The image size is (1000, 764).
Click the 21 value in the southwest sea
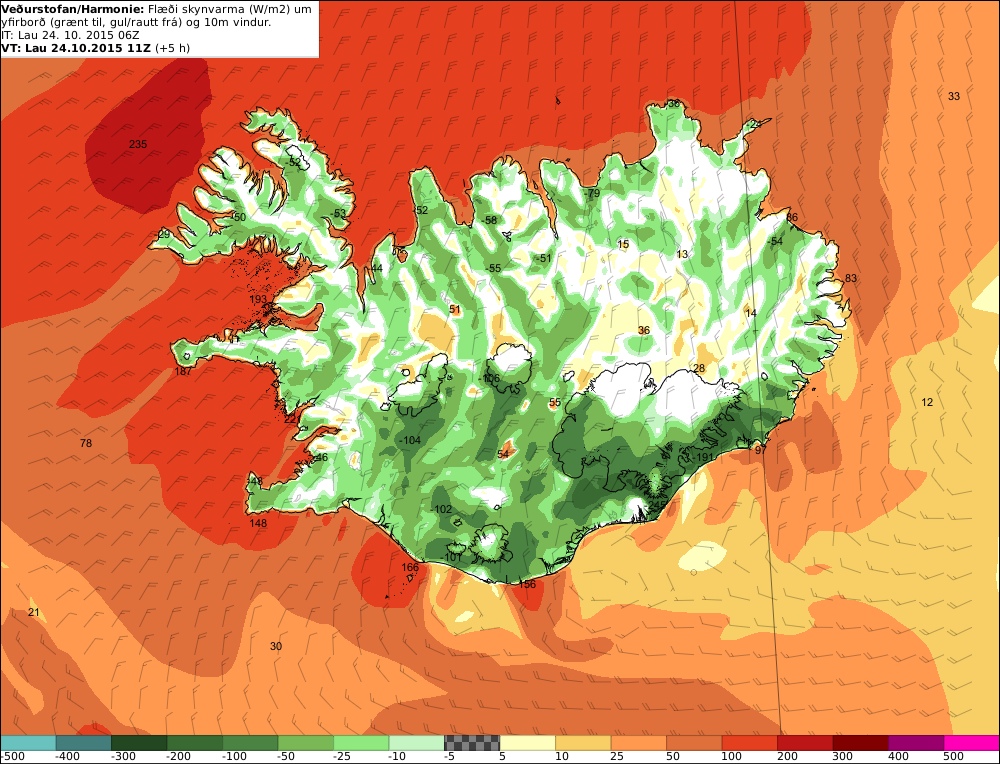pos(33,612)
